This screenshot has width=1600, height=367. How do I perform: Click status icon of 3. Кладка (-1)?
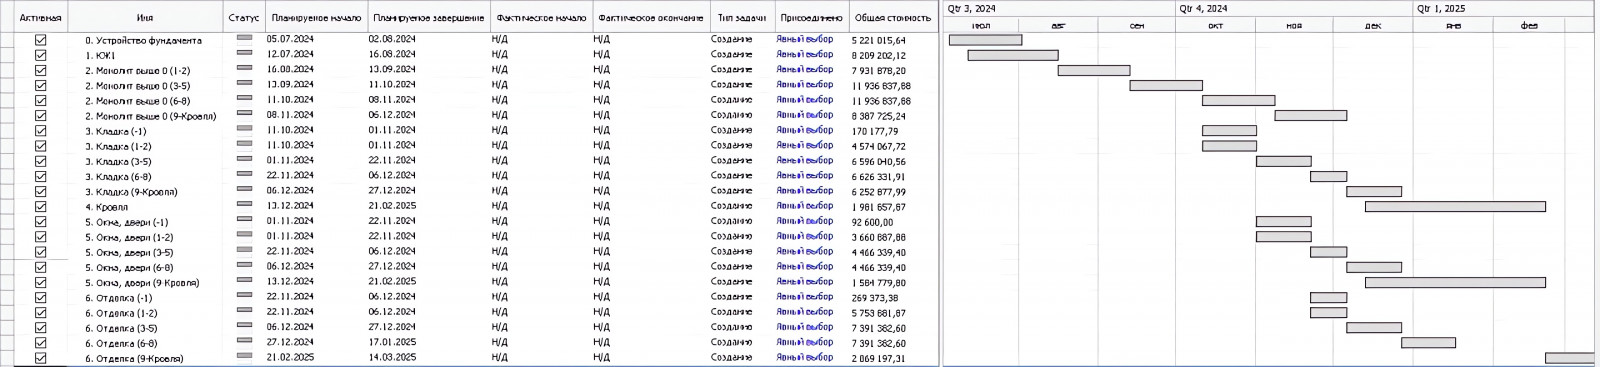[x=244, y=128]
